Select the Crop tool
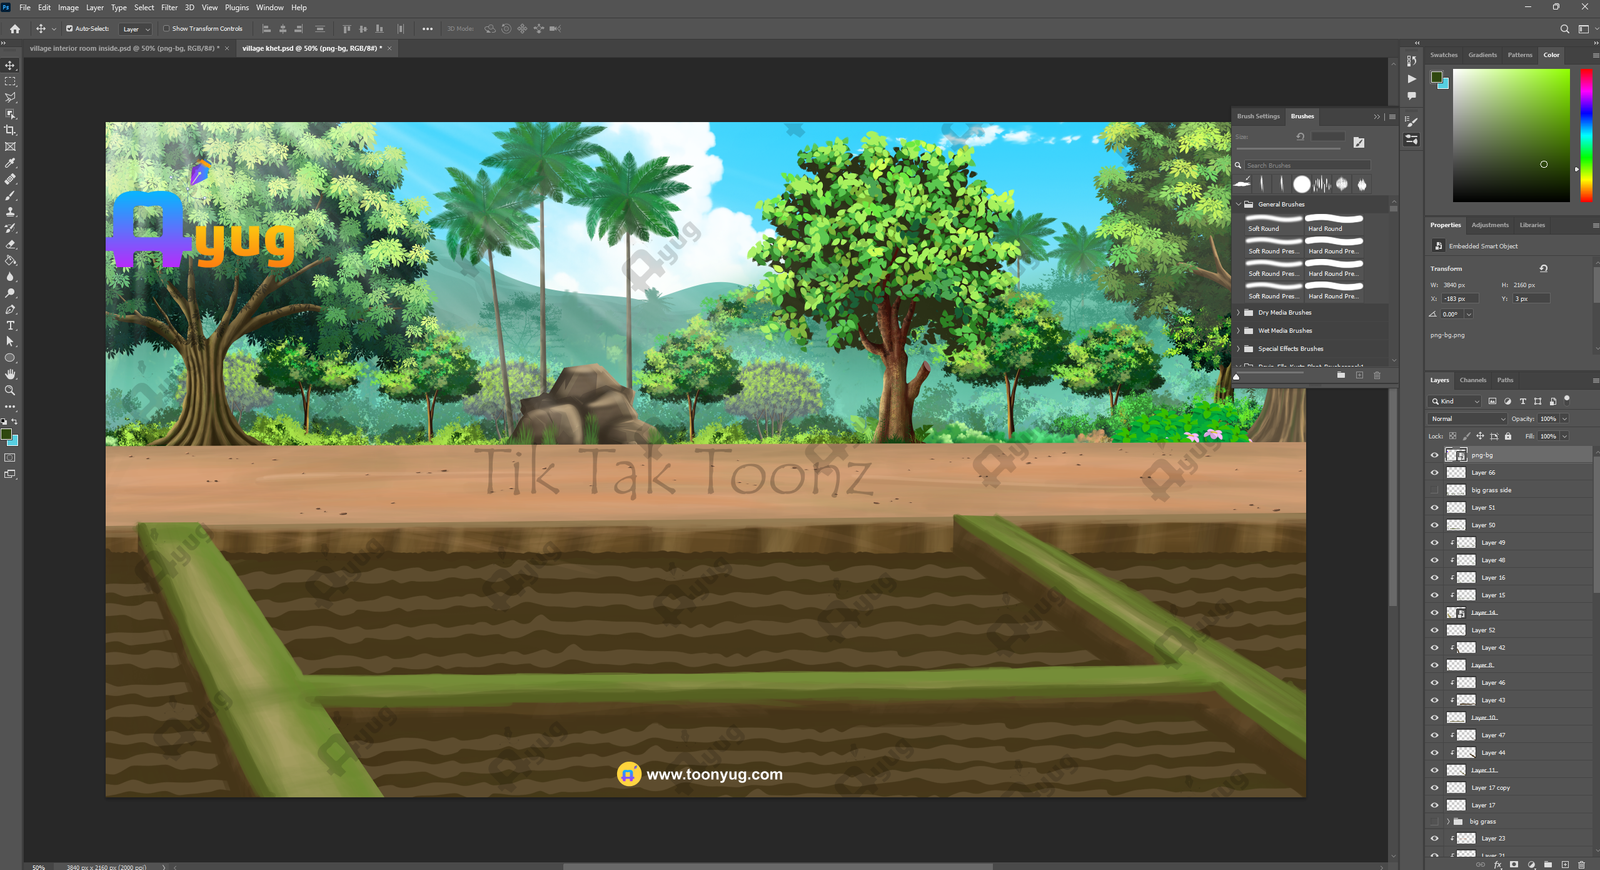This screenshot has height=870, width=1600. [x=11, y=130]
